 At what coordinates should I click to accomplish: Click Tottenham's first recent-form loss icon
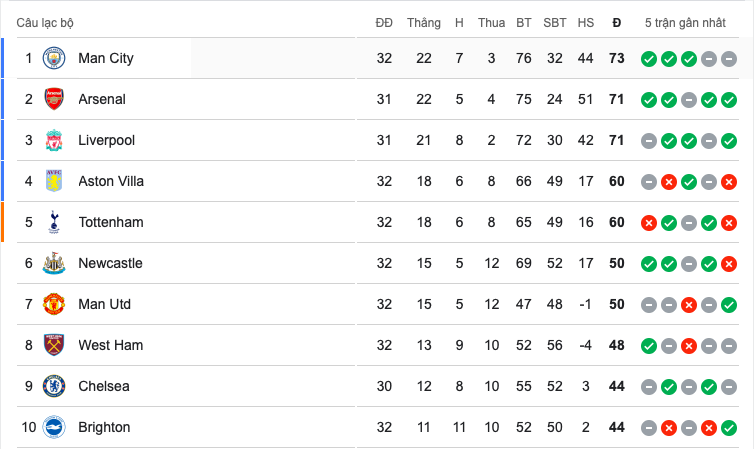pos(649,222)
